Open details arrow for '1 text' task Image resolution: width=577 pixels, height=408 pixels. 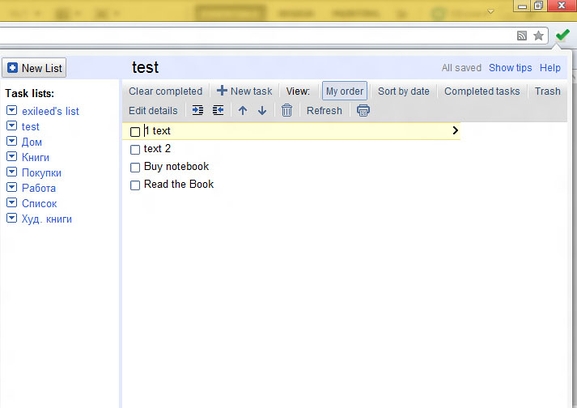(x=455, y=130)
